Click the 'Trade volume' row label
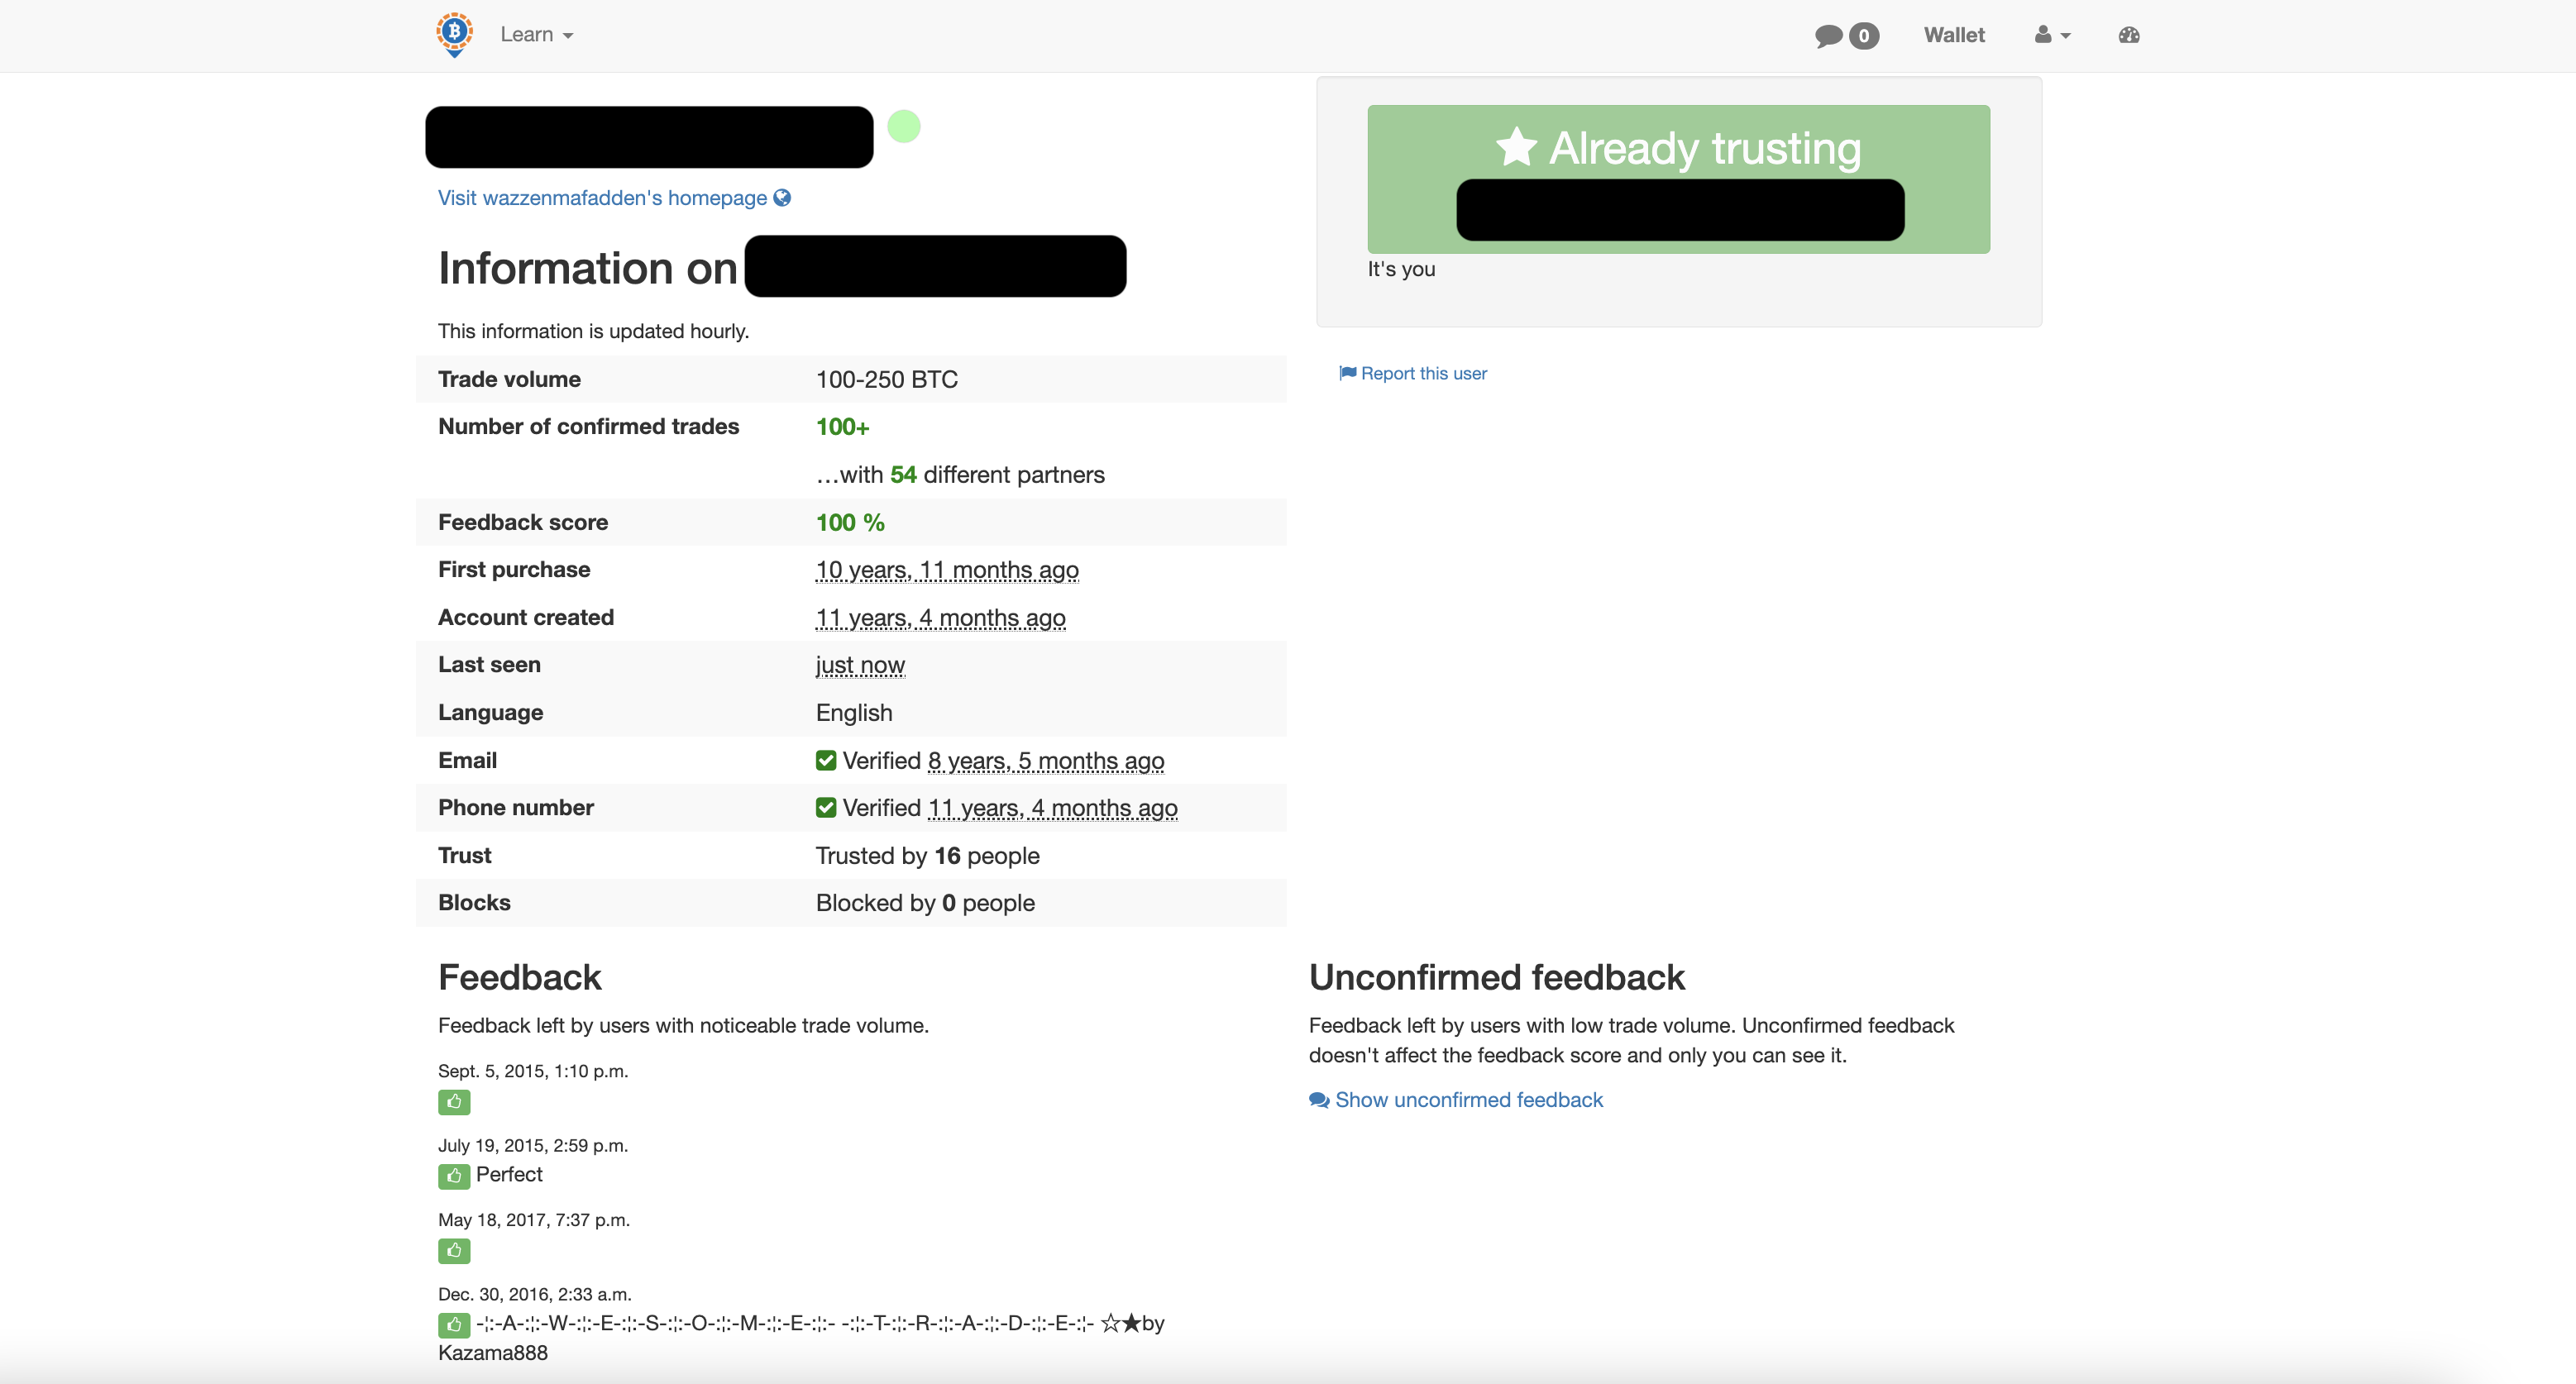Screen dimensions: 2576x1384 (509, 379)
